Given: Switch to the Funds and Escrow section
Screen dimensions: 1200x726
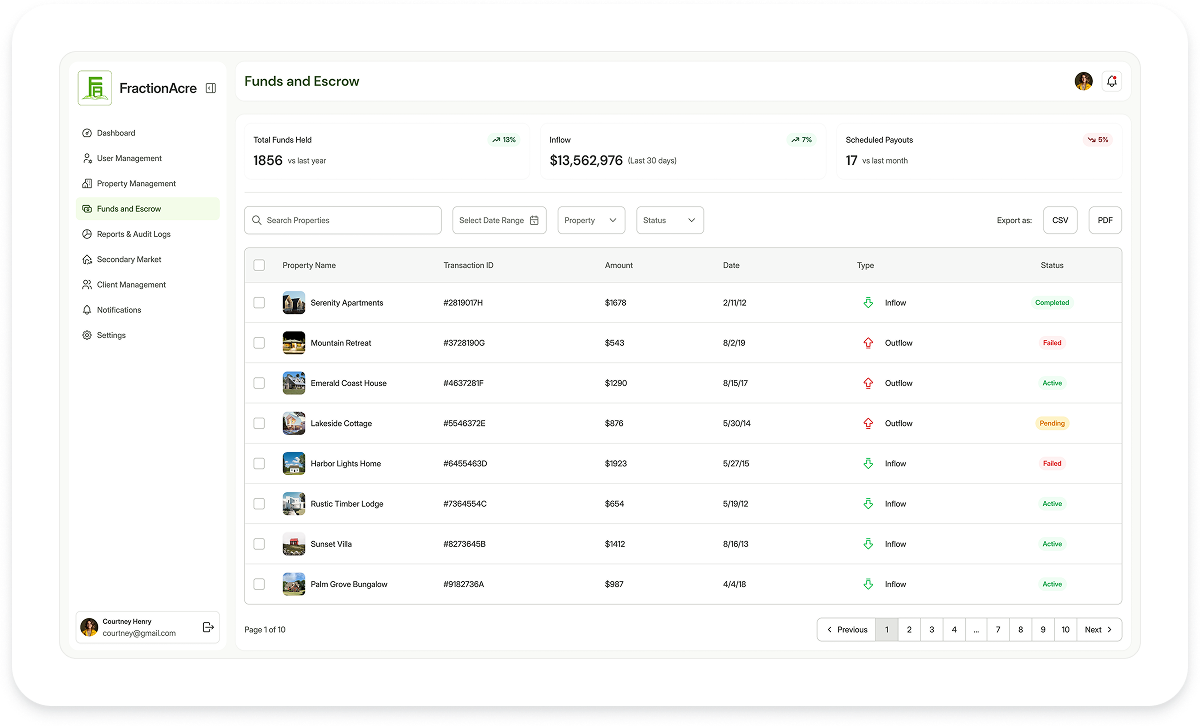Looking at the screenshot, I should 127,208.
